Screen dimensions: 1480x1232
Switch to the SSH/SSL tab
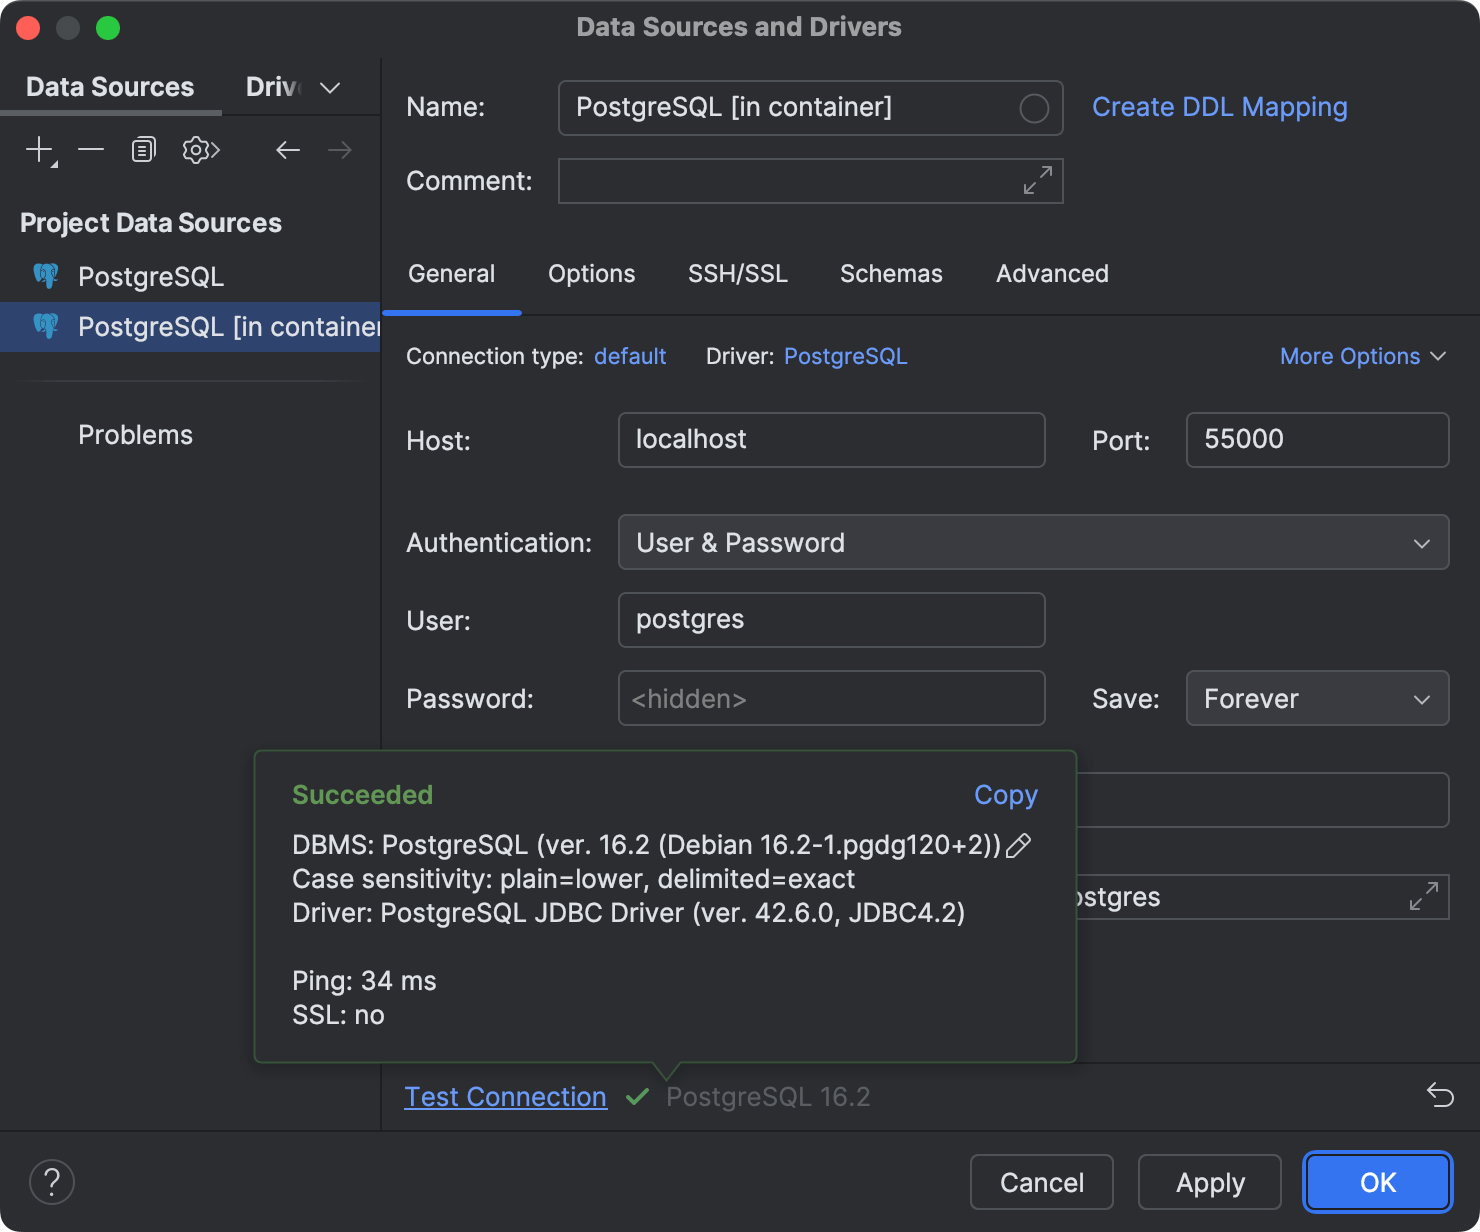(737, 274)
